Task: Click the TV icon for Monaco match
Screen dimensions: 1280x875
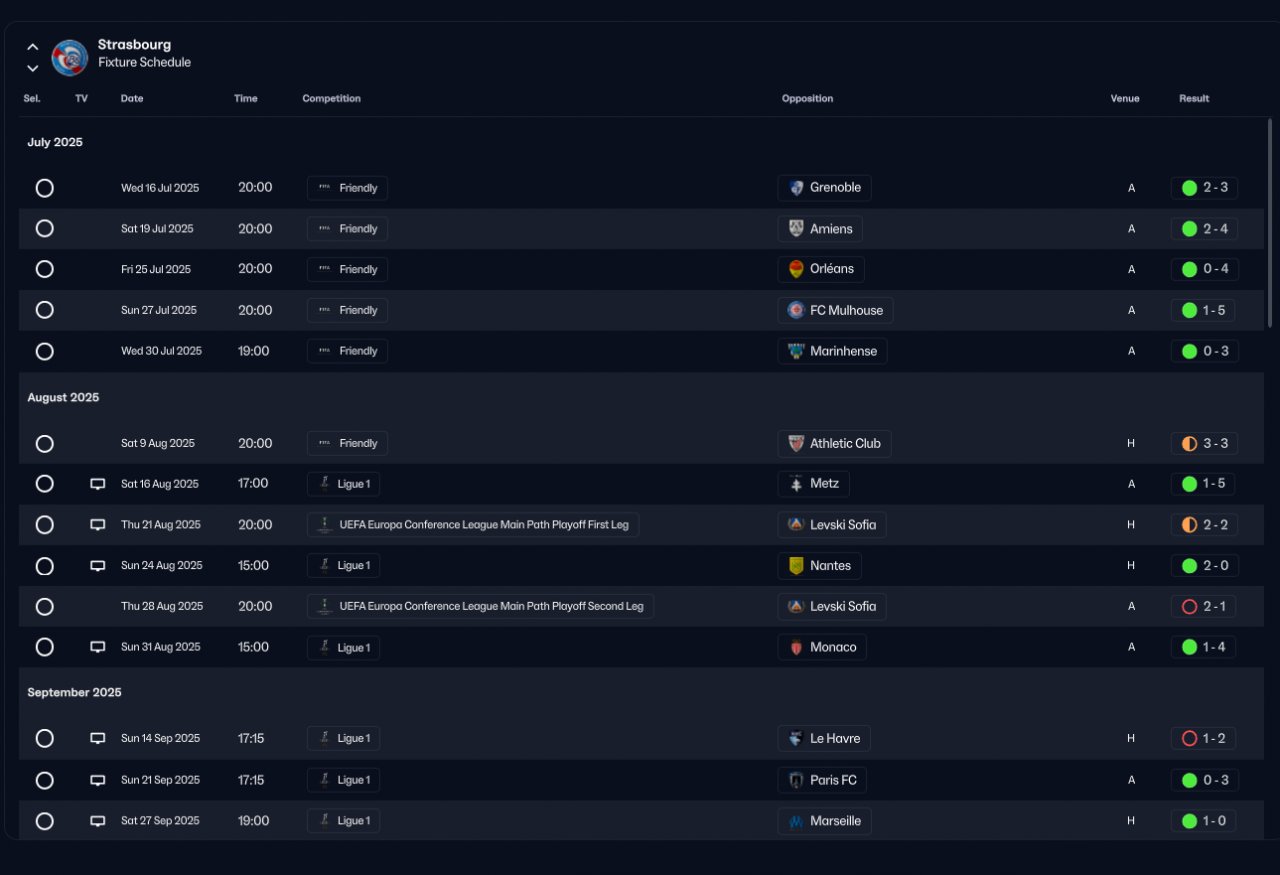Action: (x=98, y=647)
